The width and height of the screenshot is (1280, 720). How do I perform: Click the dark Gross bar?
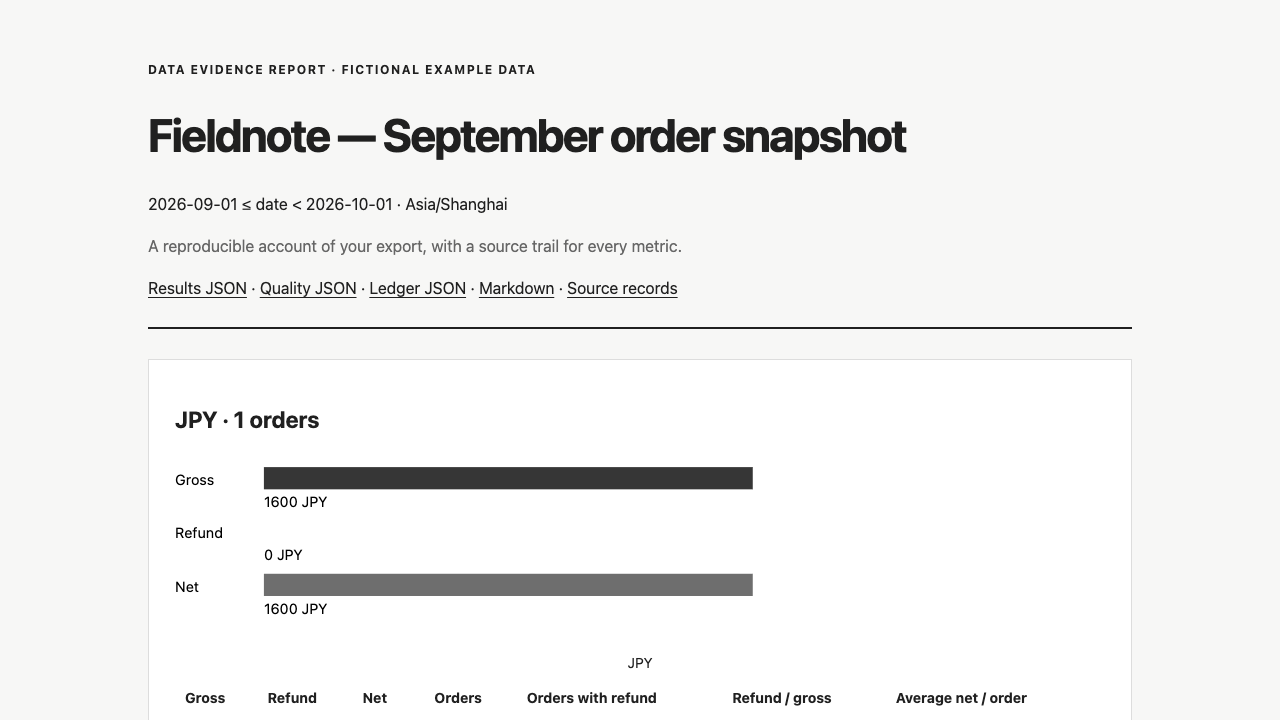click(x=508, y=478)
